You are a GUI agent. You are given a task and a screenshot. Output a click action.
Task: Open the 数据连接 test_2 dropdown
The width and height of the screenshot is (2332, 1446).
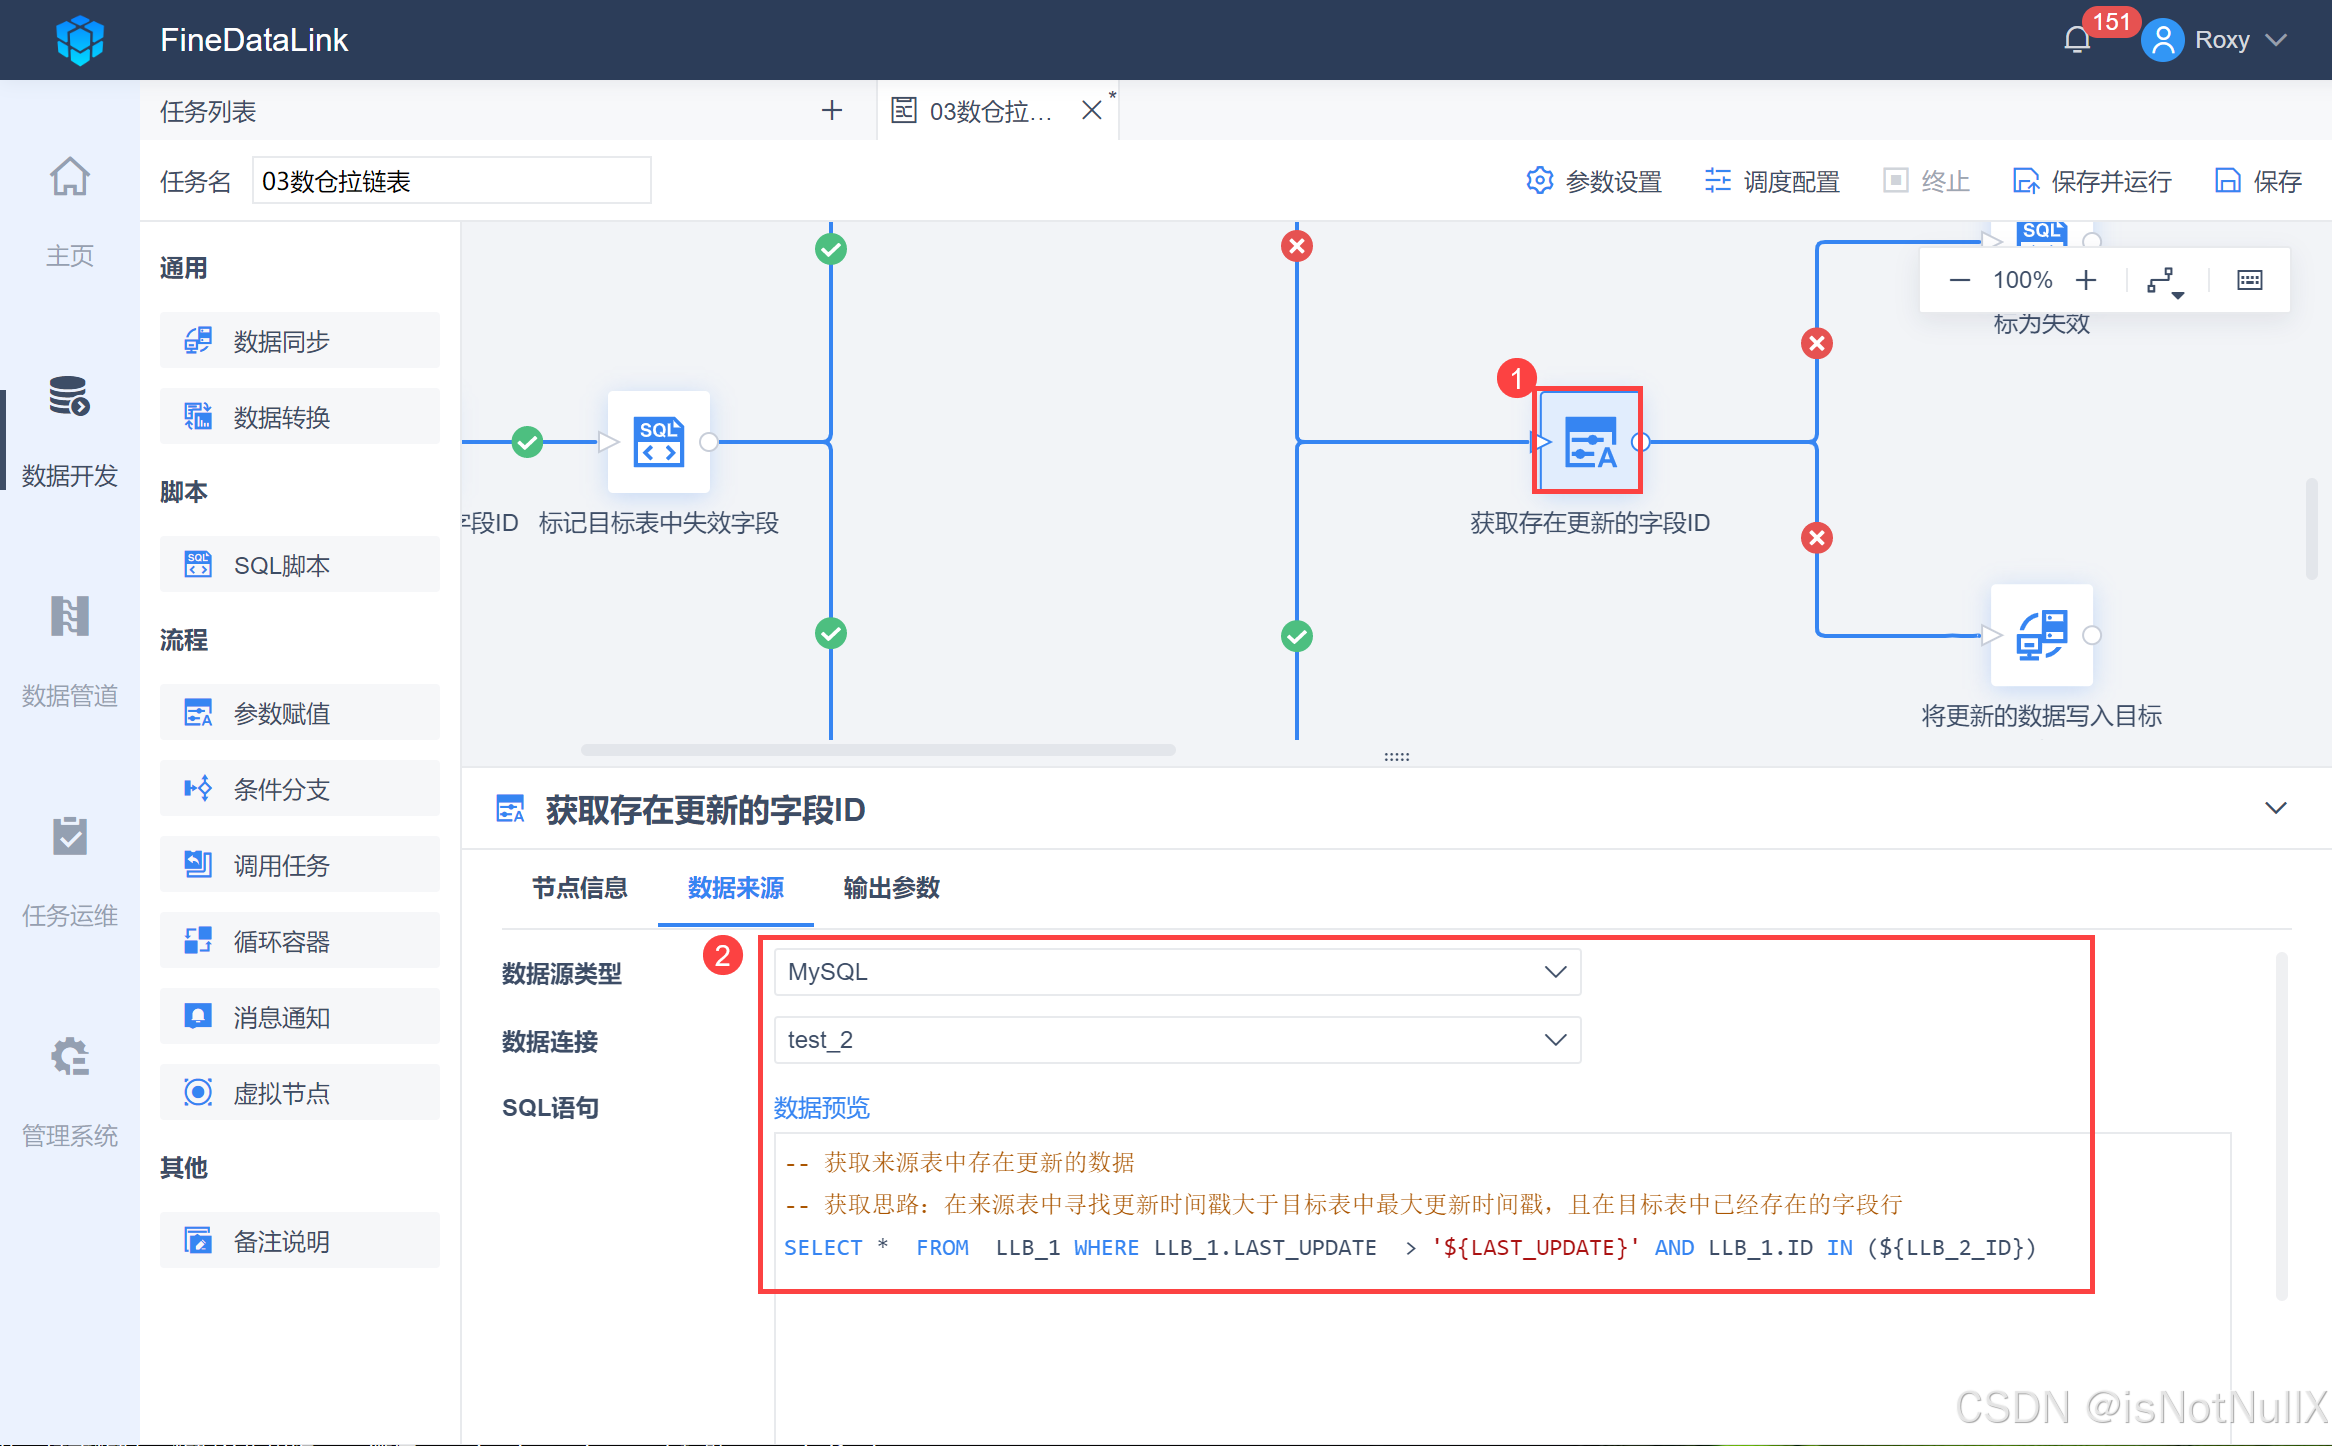1176,1040
